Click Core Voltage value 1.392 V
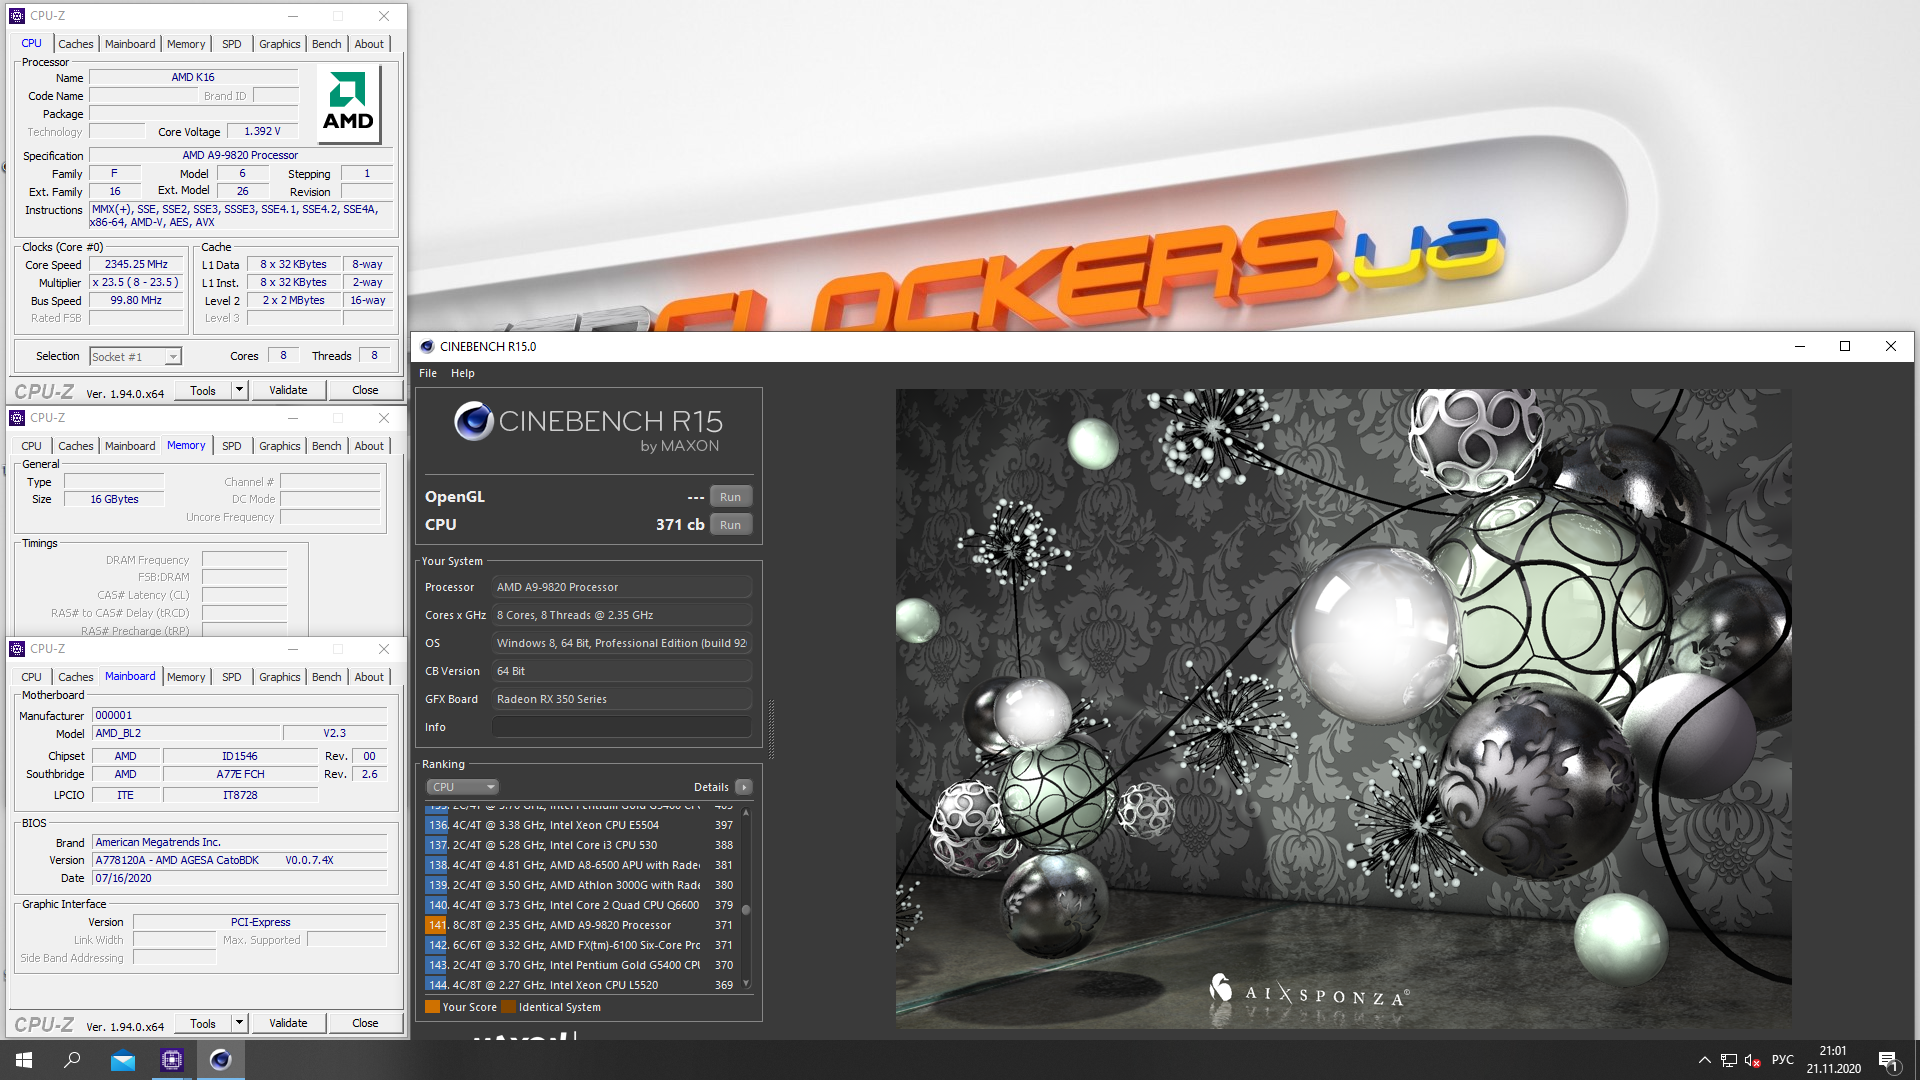This screenshot has width=1920, height=1080. (x=262, y=131)
